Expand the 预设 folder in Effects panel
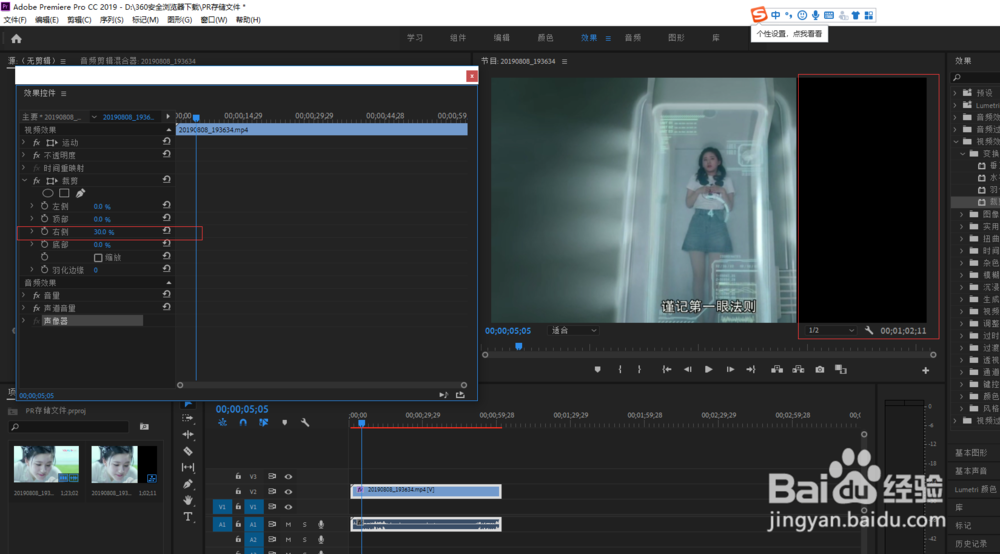This screenshot has height=554, width=1000. [x=955, y=93]
